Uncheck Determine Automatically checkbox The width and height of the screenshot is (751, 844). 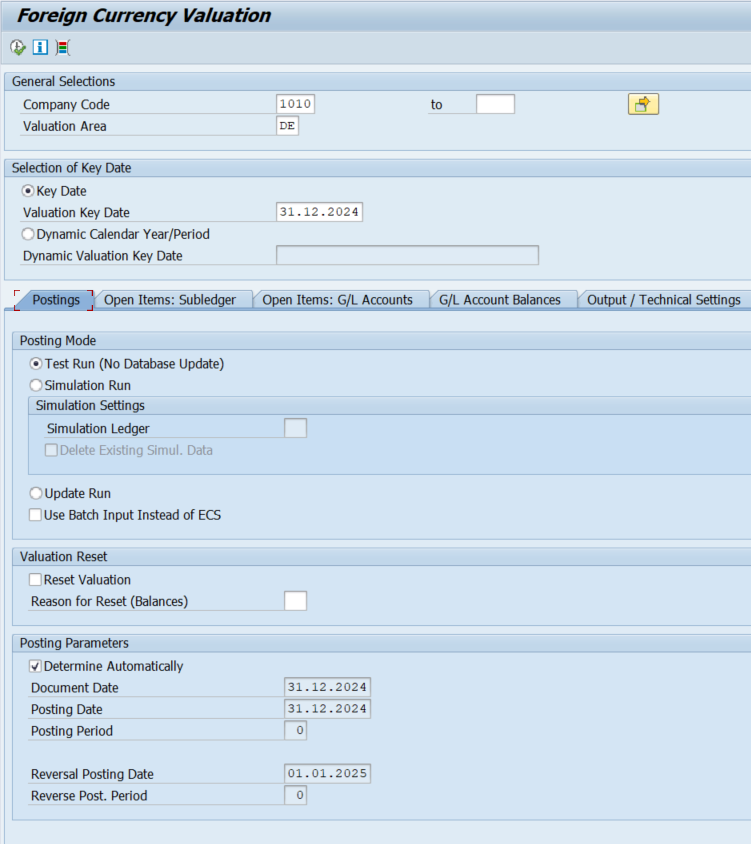(36, 666)
